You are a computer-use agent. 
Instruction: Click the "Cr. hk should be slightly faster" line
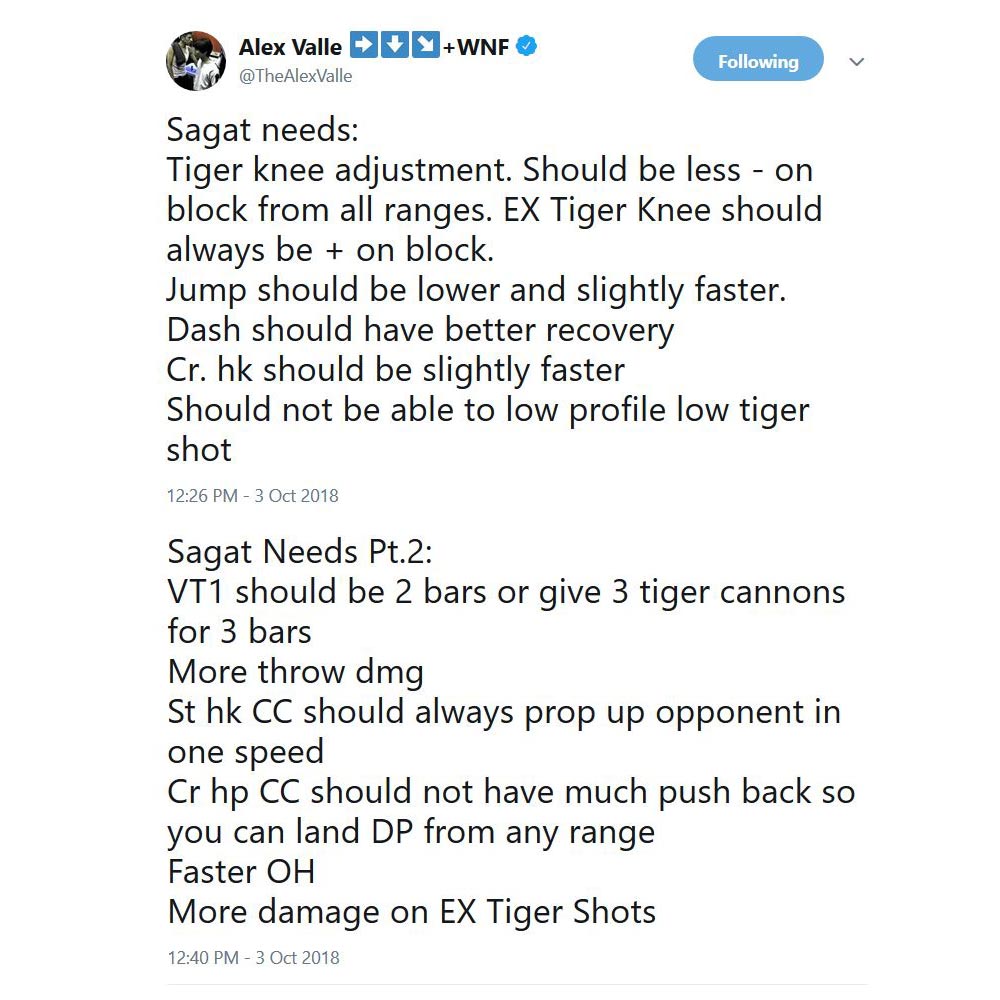point(395,370)
